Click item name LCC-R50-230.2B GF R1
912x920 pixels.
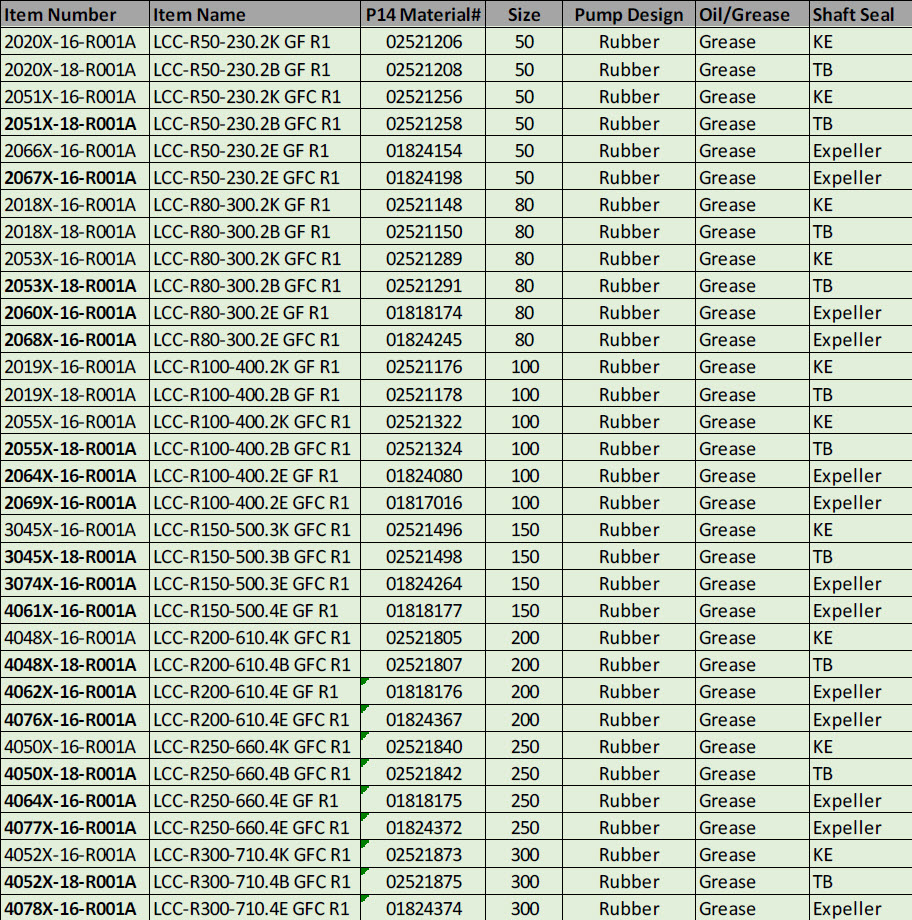[255, 69]
